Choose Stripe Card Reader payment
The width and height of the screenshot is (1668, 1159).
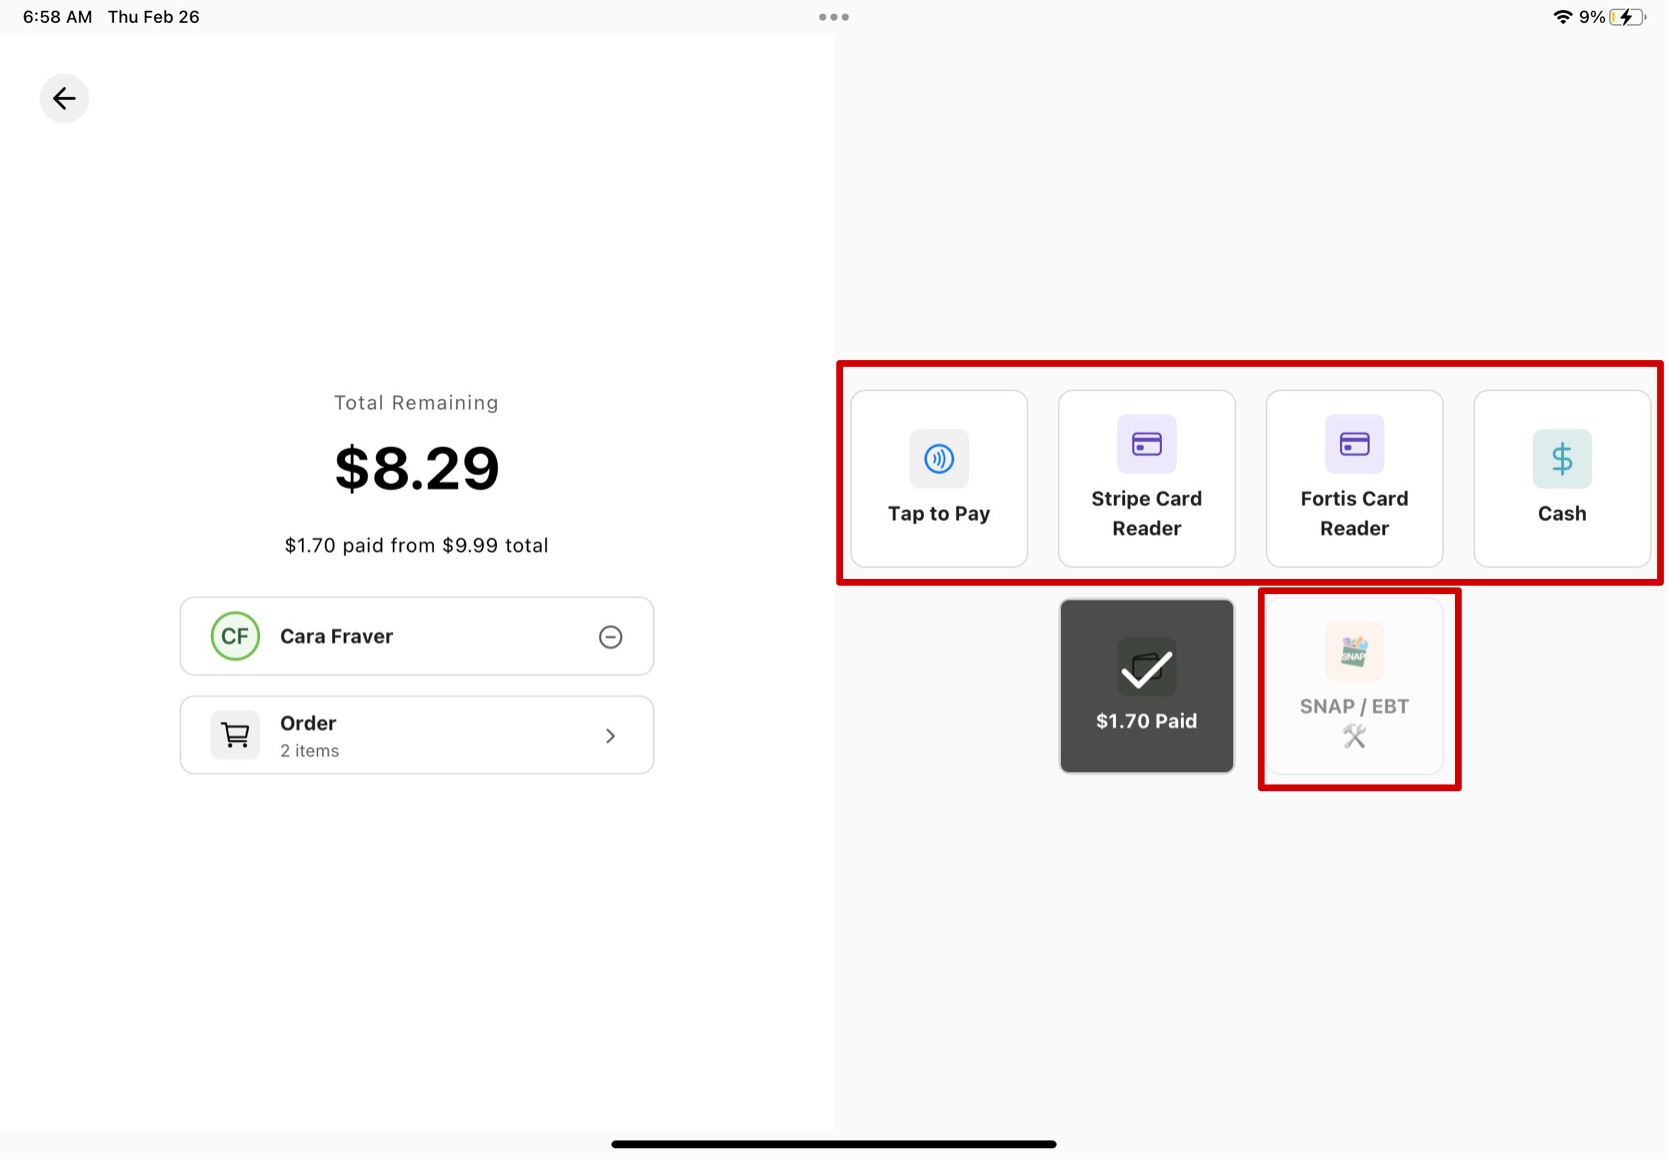pos(1146,478)
